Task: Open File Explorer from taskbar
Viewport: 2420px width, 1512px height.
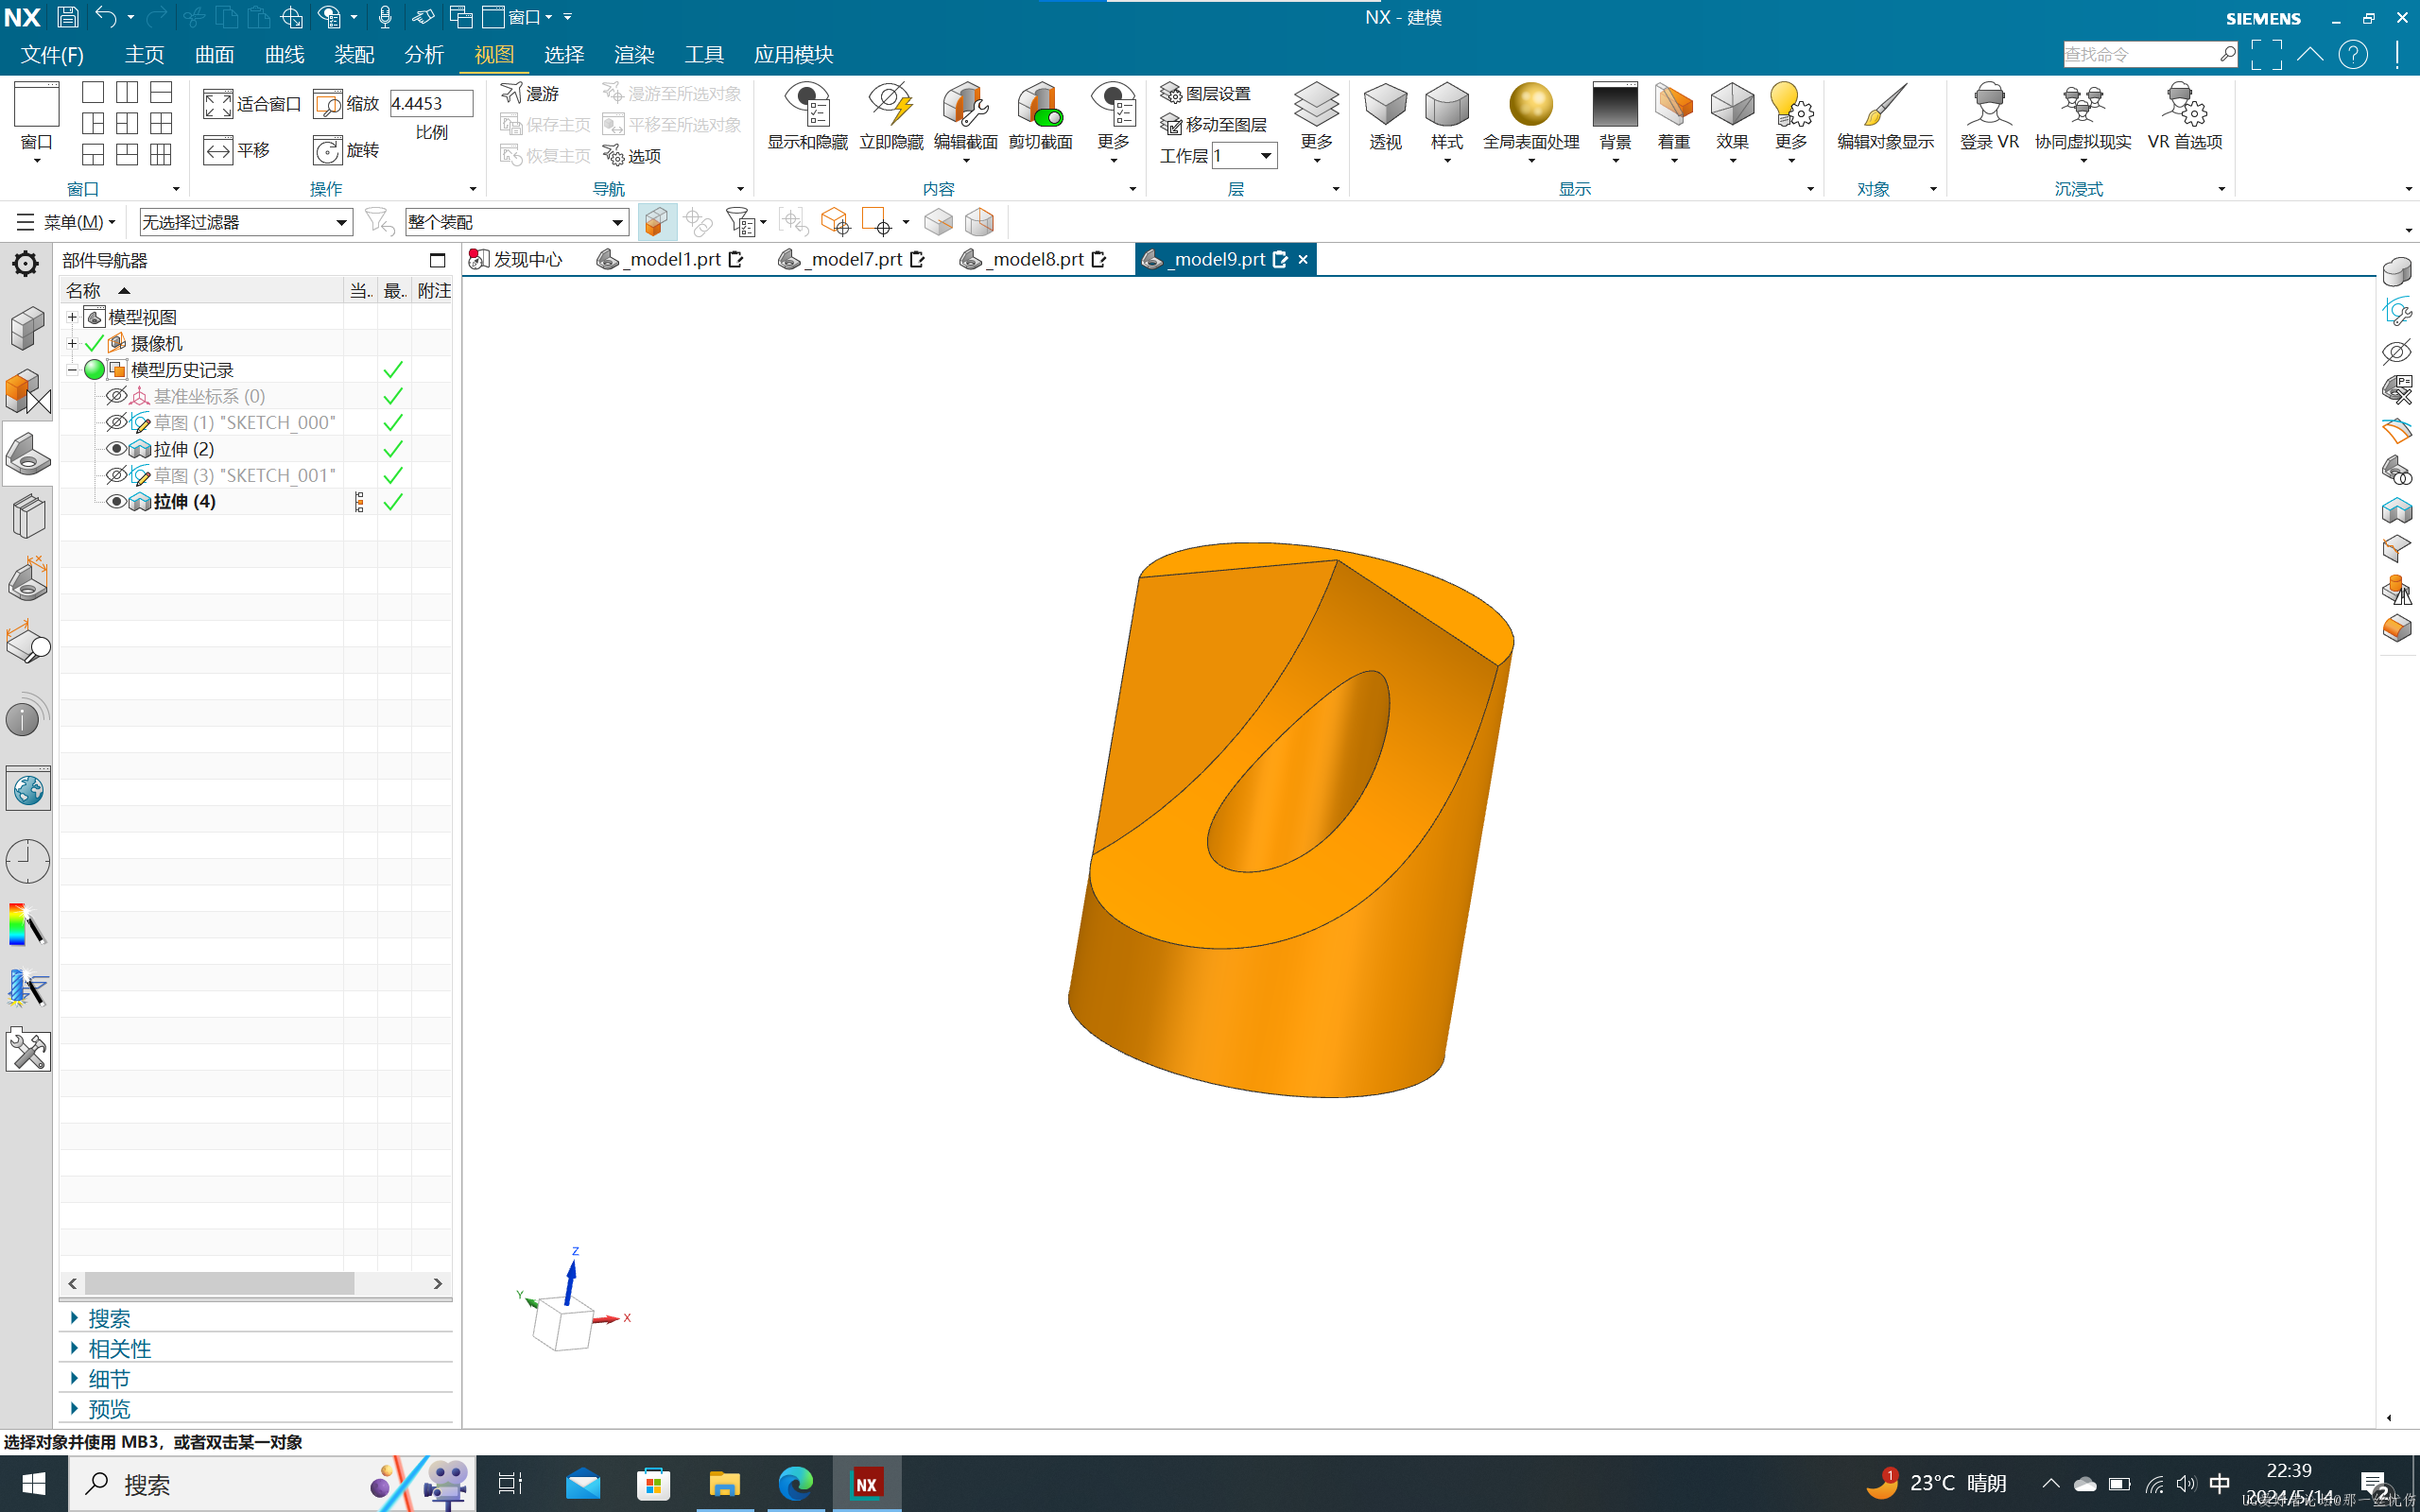Action: [x=724, y=1483]
